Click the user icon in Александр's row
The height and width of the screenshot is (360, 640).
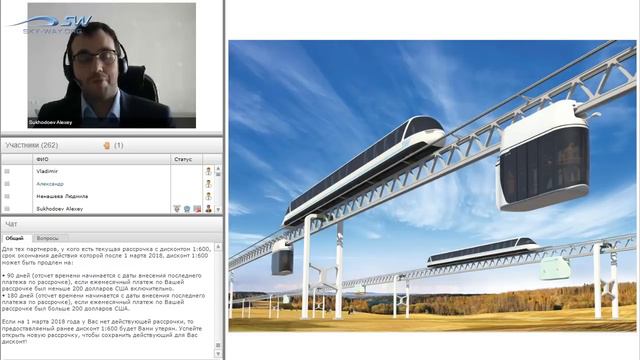209,184
